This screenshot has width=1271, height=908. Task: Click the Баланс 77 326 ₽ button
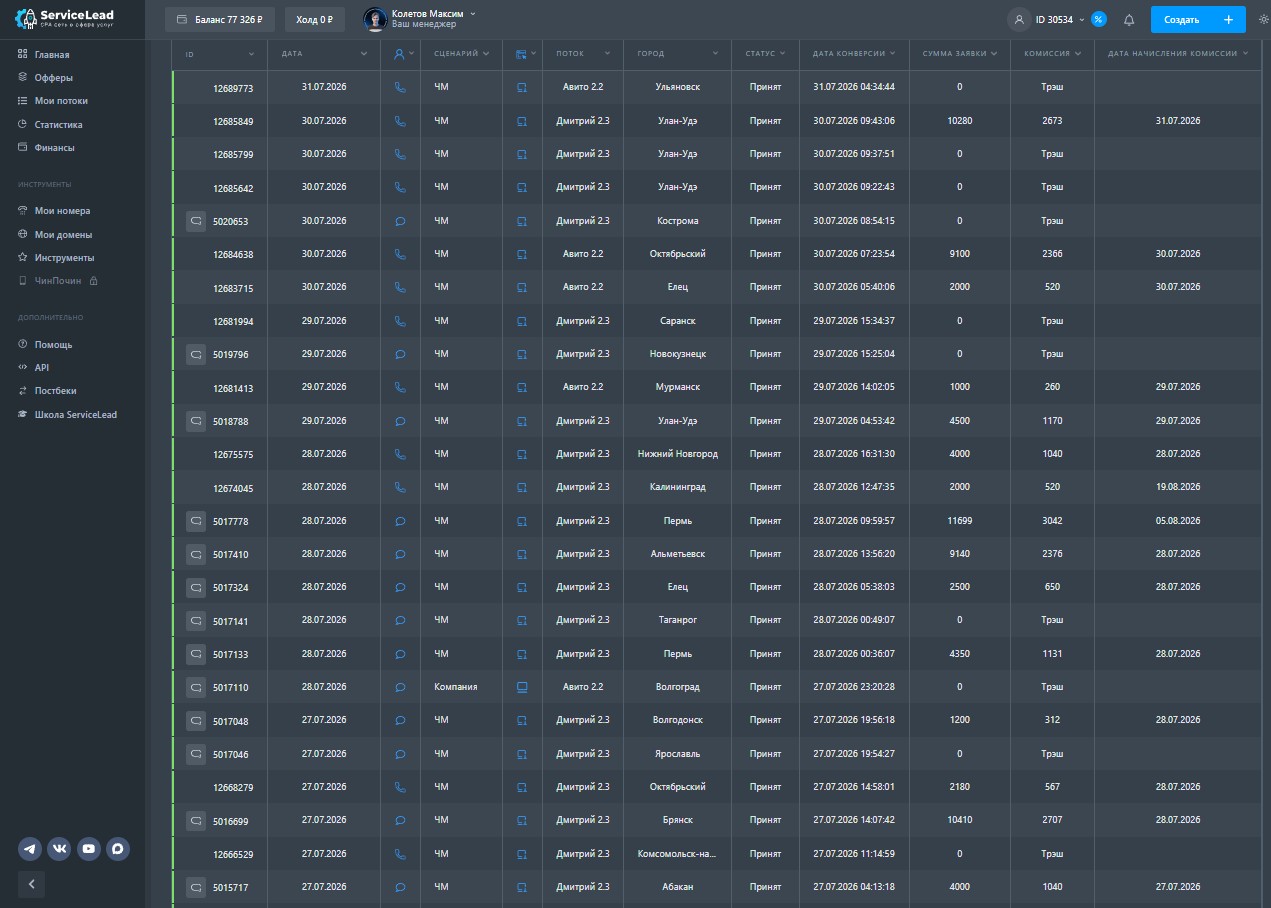pyautogui.click(x=220, y=19)
